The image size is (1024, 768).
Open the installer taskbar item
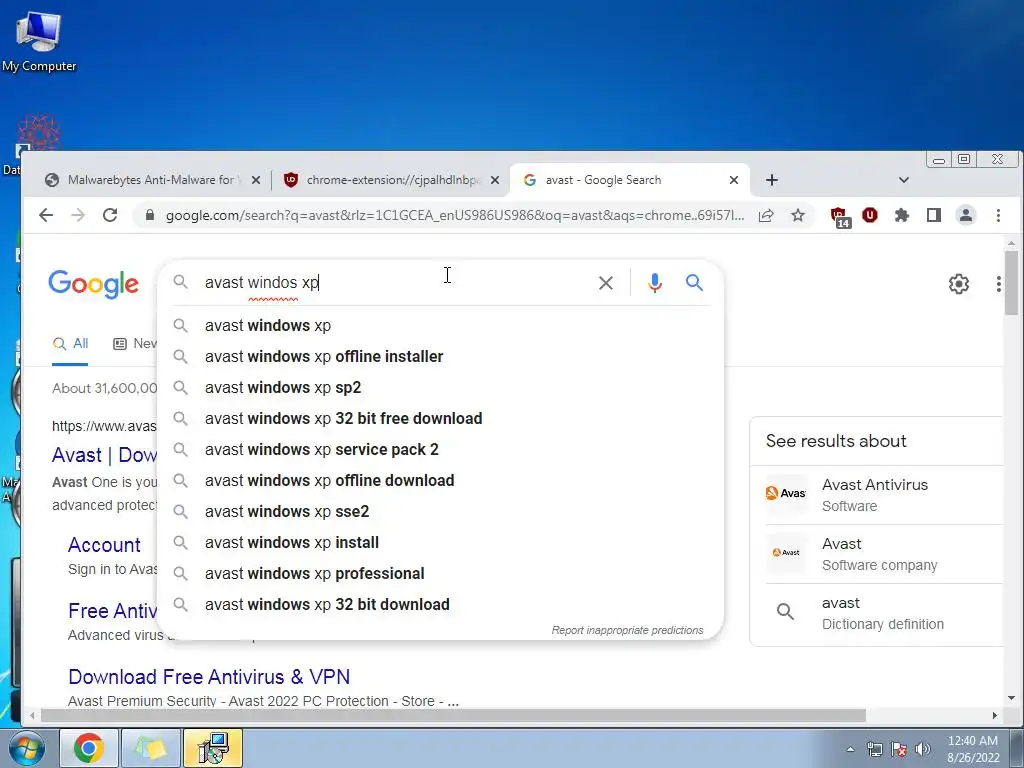(x=213, y=748)
